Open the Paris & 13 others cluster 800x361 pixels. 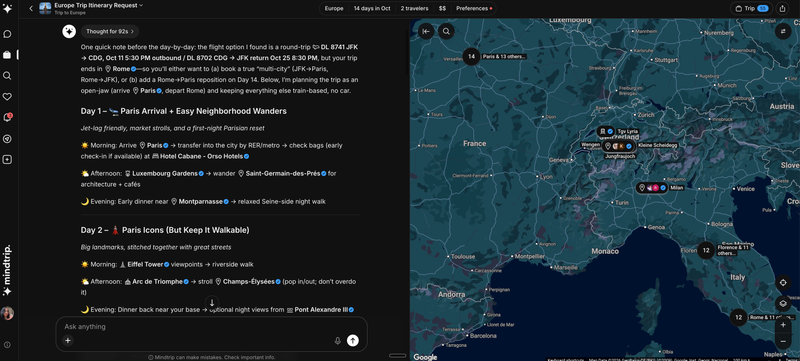click(472, 57)
